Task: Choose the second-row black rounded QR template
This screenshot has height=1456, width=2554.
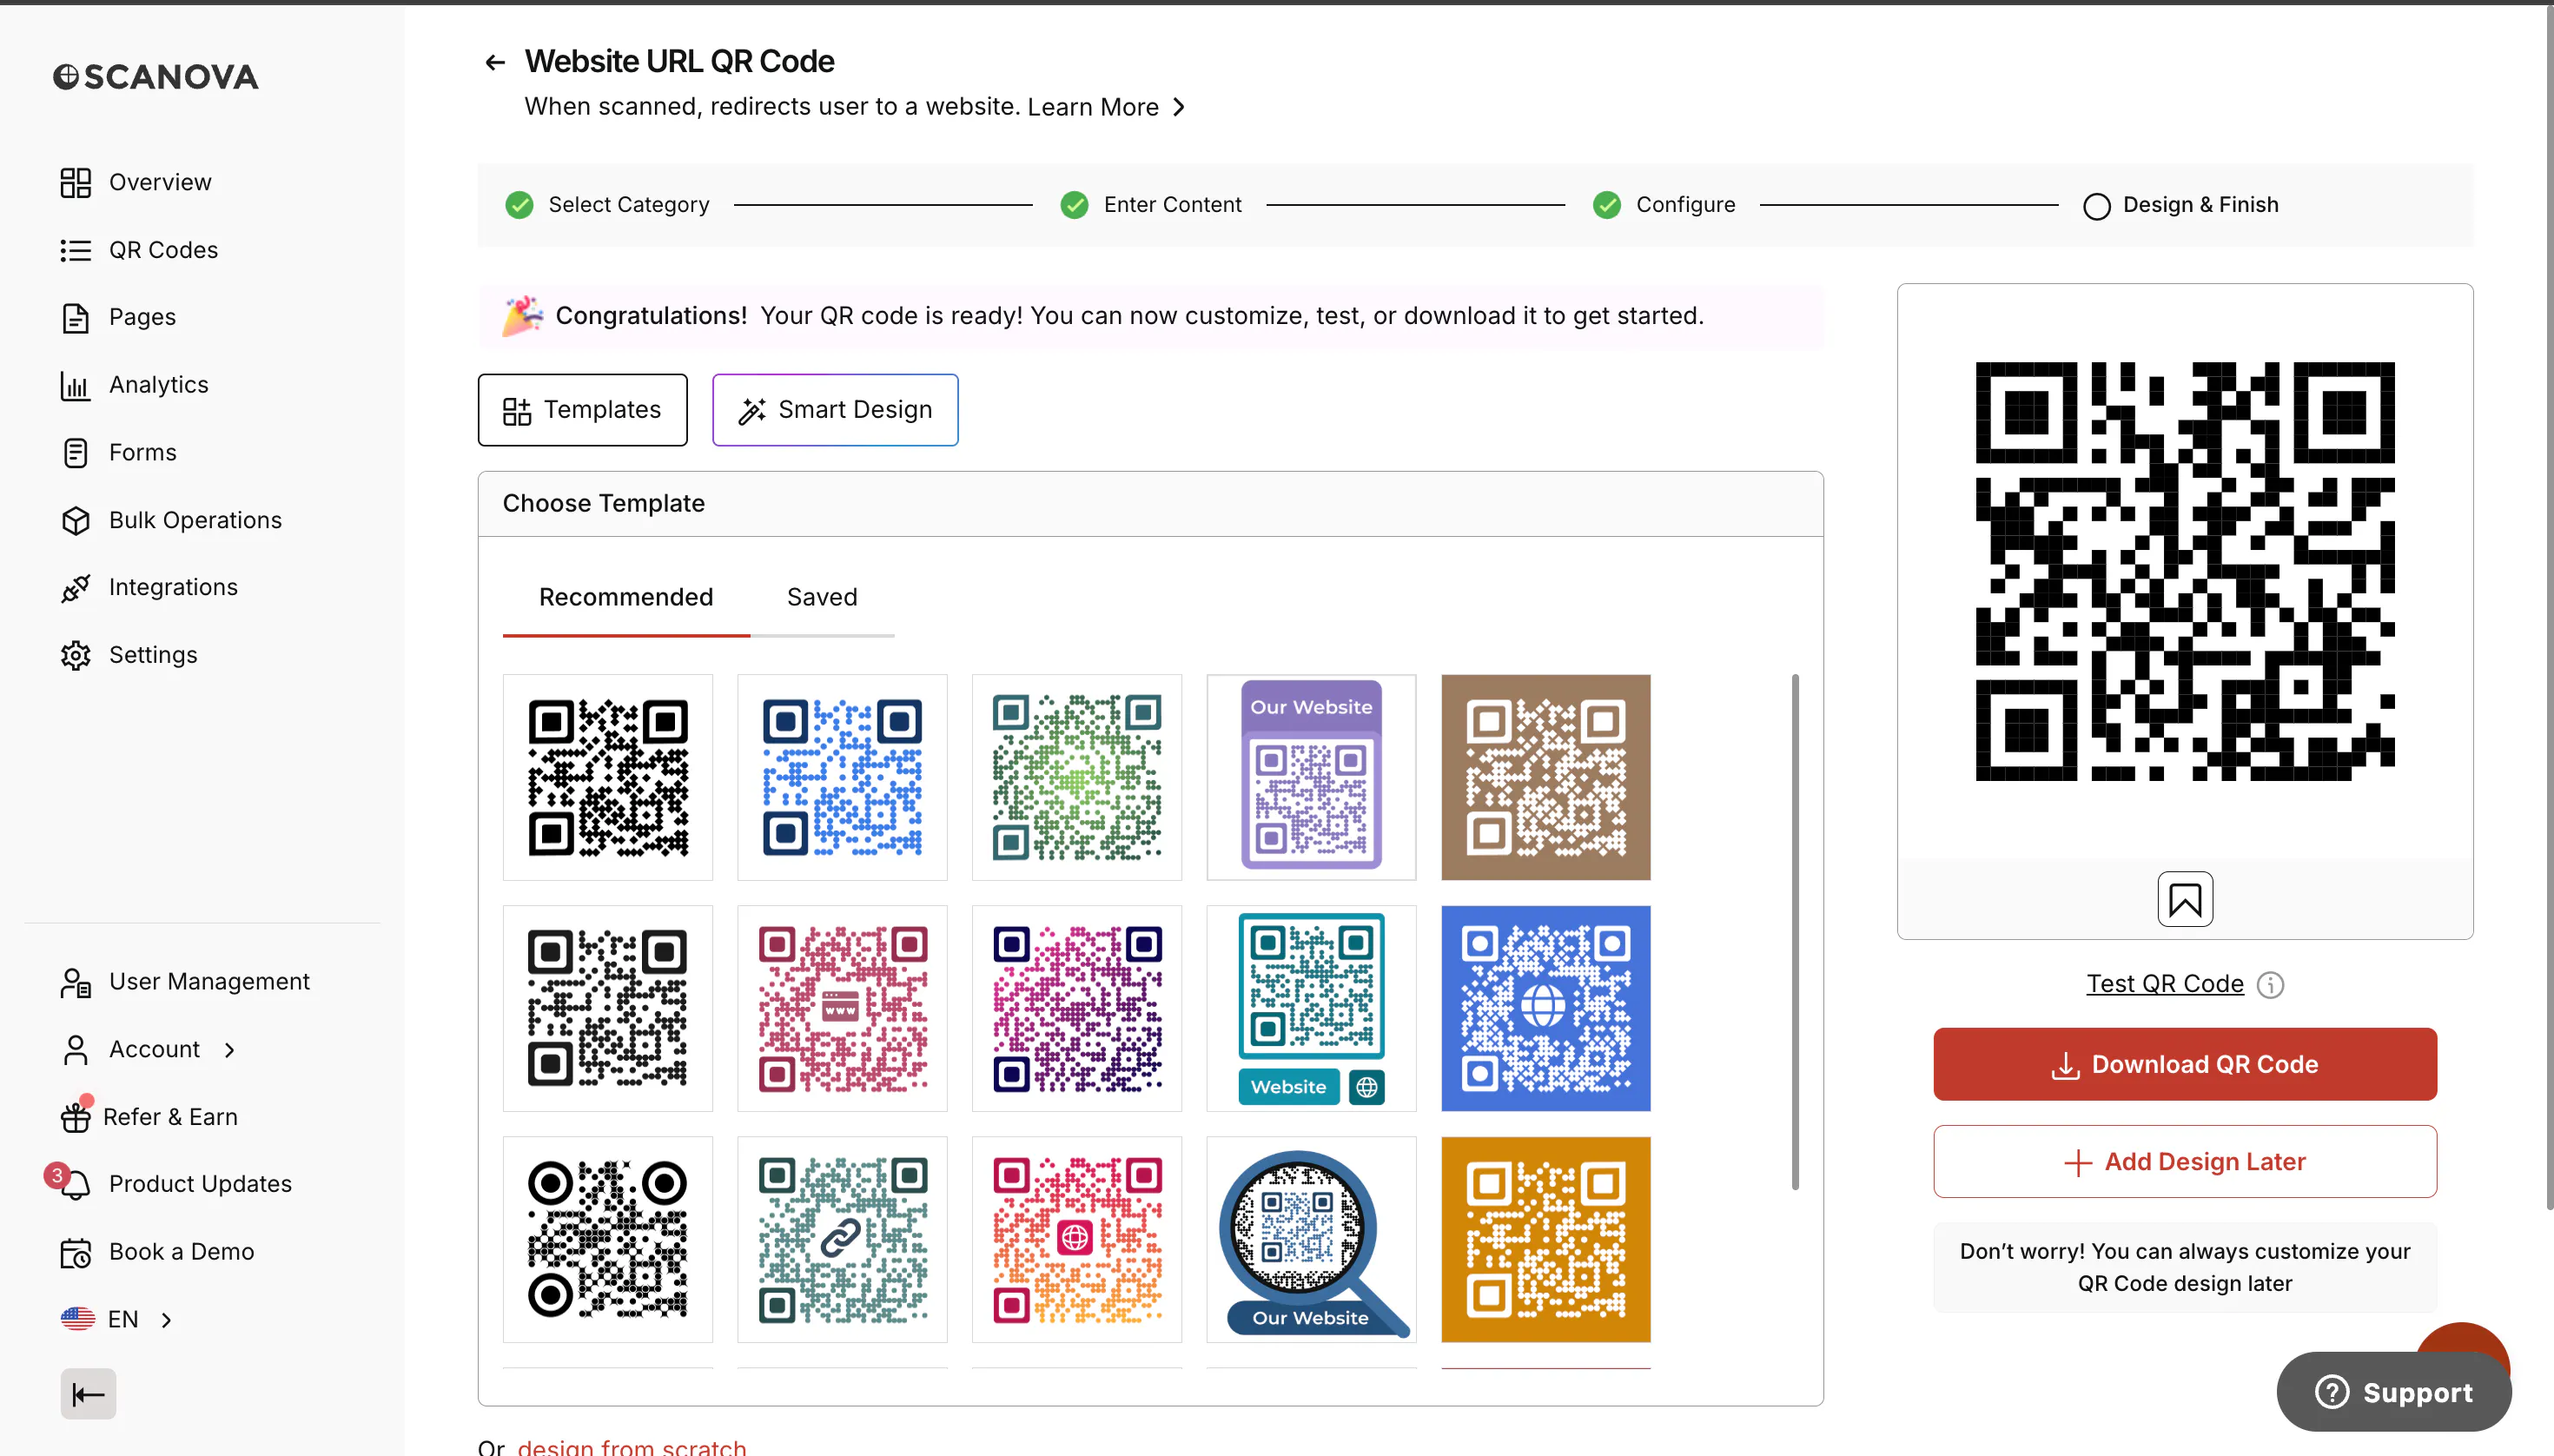Action: coord(607,1008)
